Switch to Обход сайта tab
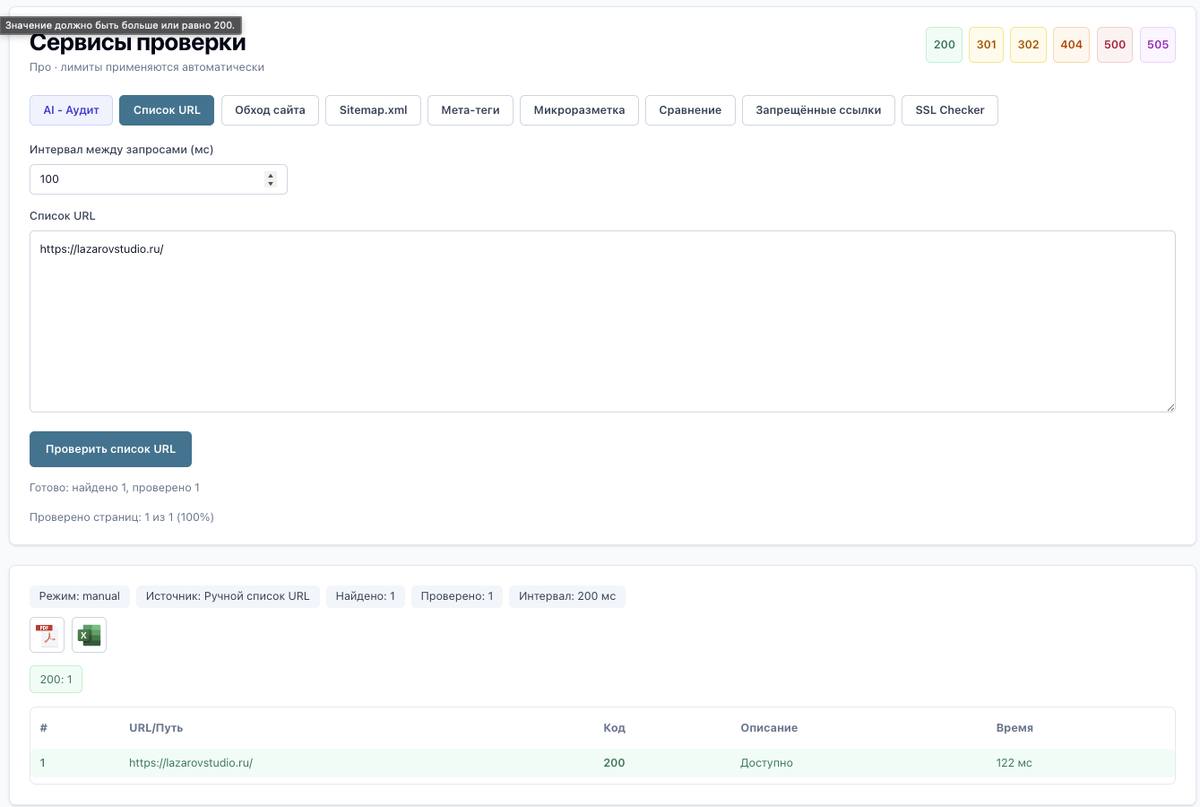1200x807 pixels. tap(270, 110)
